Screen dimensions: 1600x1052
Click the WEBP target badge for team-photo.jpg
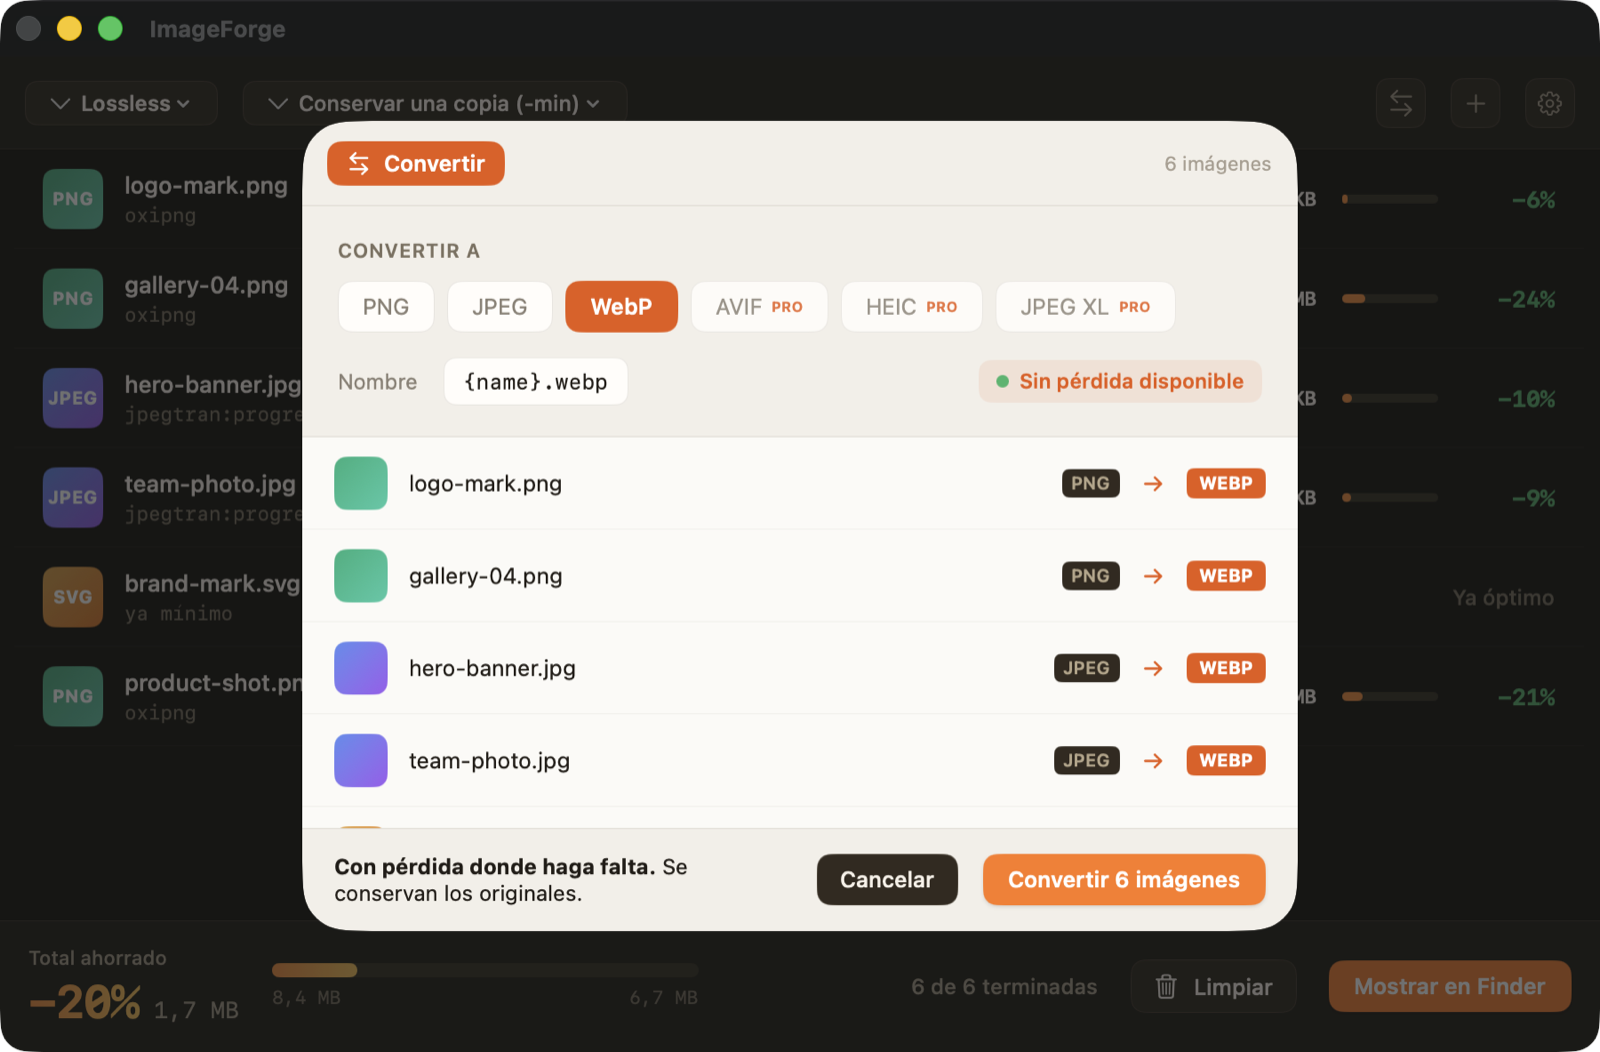1226,760
